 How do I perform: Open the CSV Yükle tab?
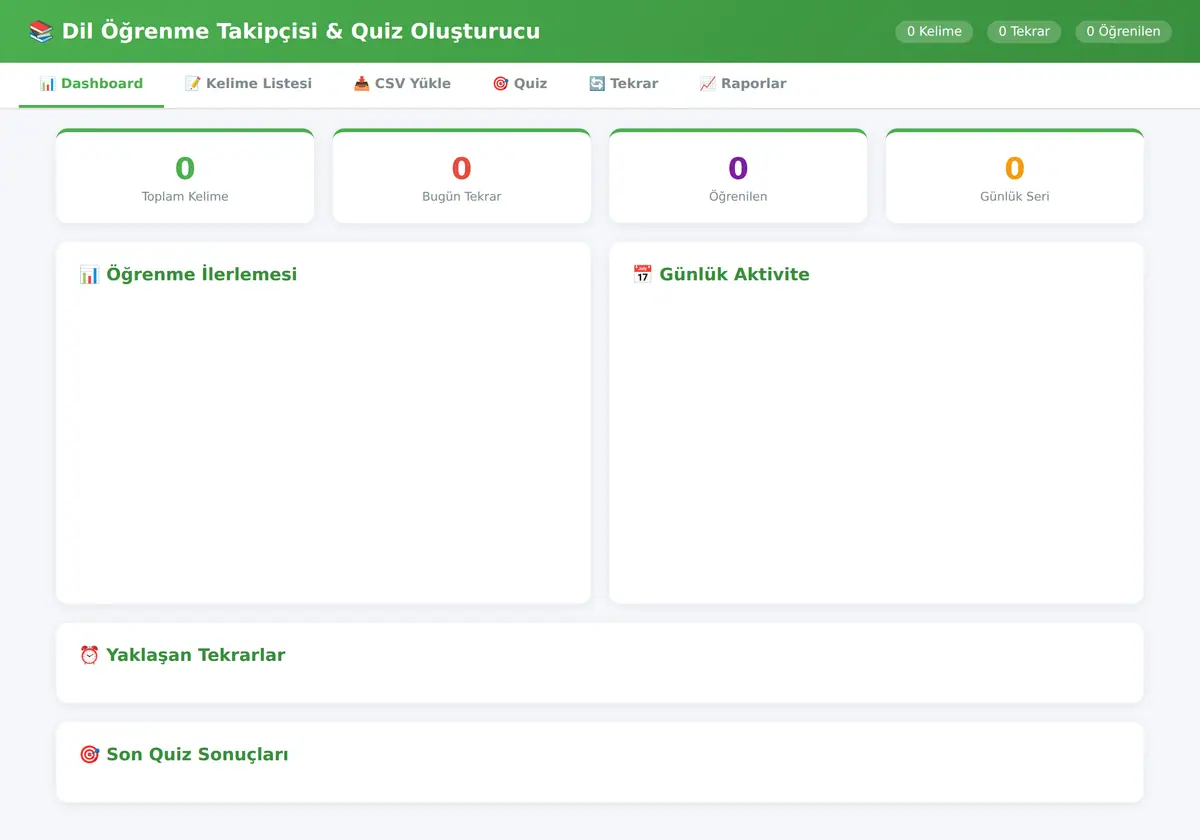[402, 84]
